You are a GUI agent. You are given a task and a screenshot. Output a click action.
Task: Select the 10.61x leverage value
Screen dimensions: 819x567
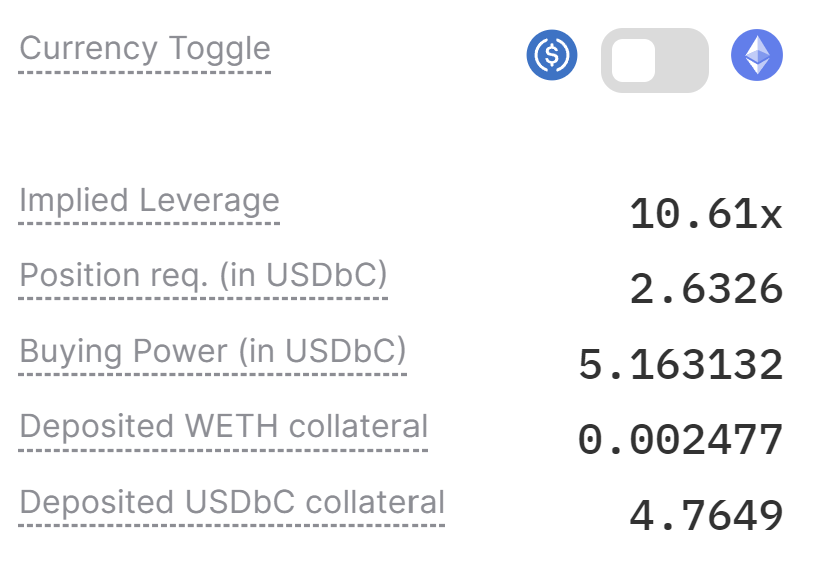[x=705, y=214]
